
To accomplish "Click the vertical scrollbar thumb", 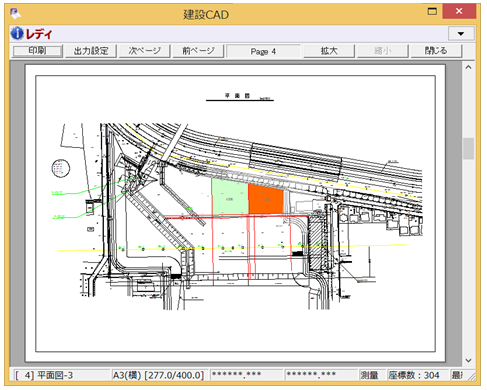I will (468, 149).
